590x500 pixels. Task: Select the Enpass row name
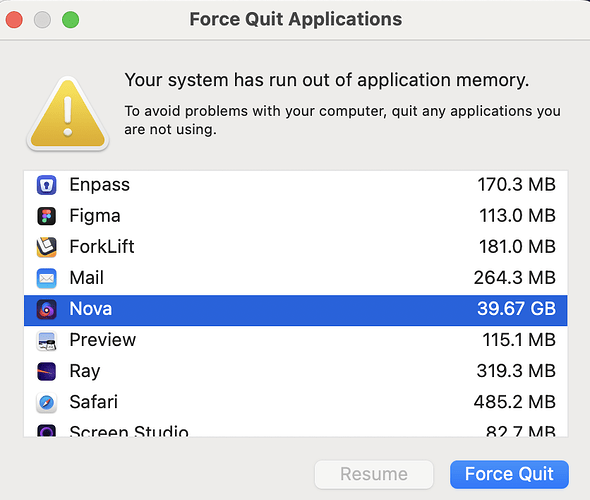(100, 185)
